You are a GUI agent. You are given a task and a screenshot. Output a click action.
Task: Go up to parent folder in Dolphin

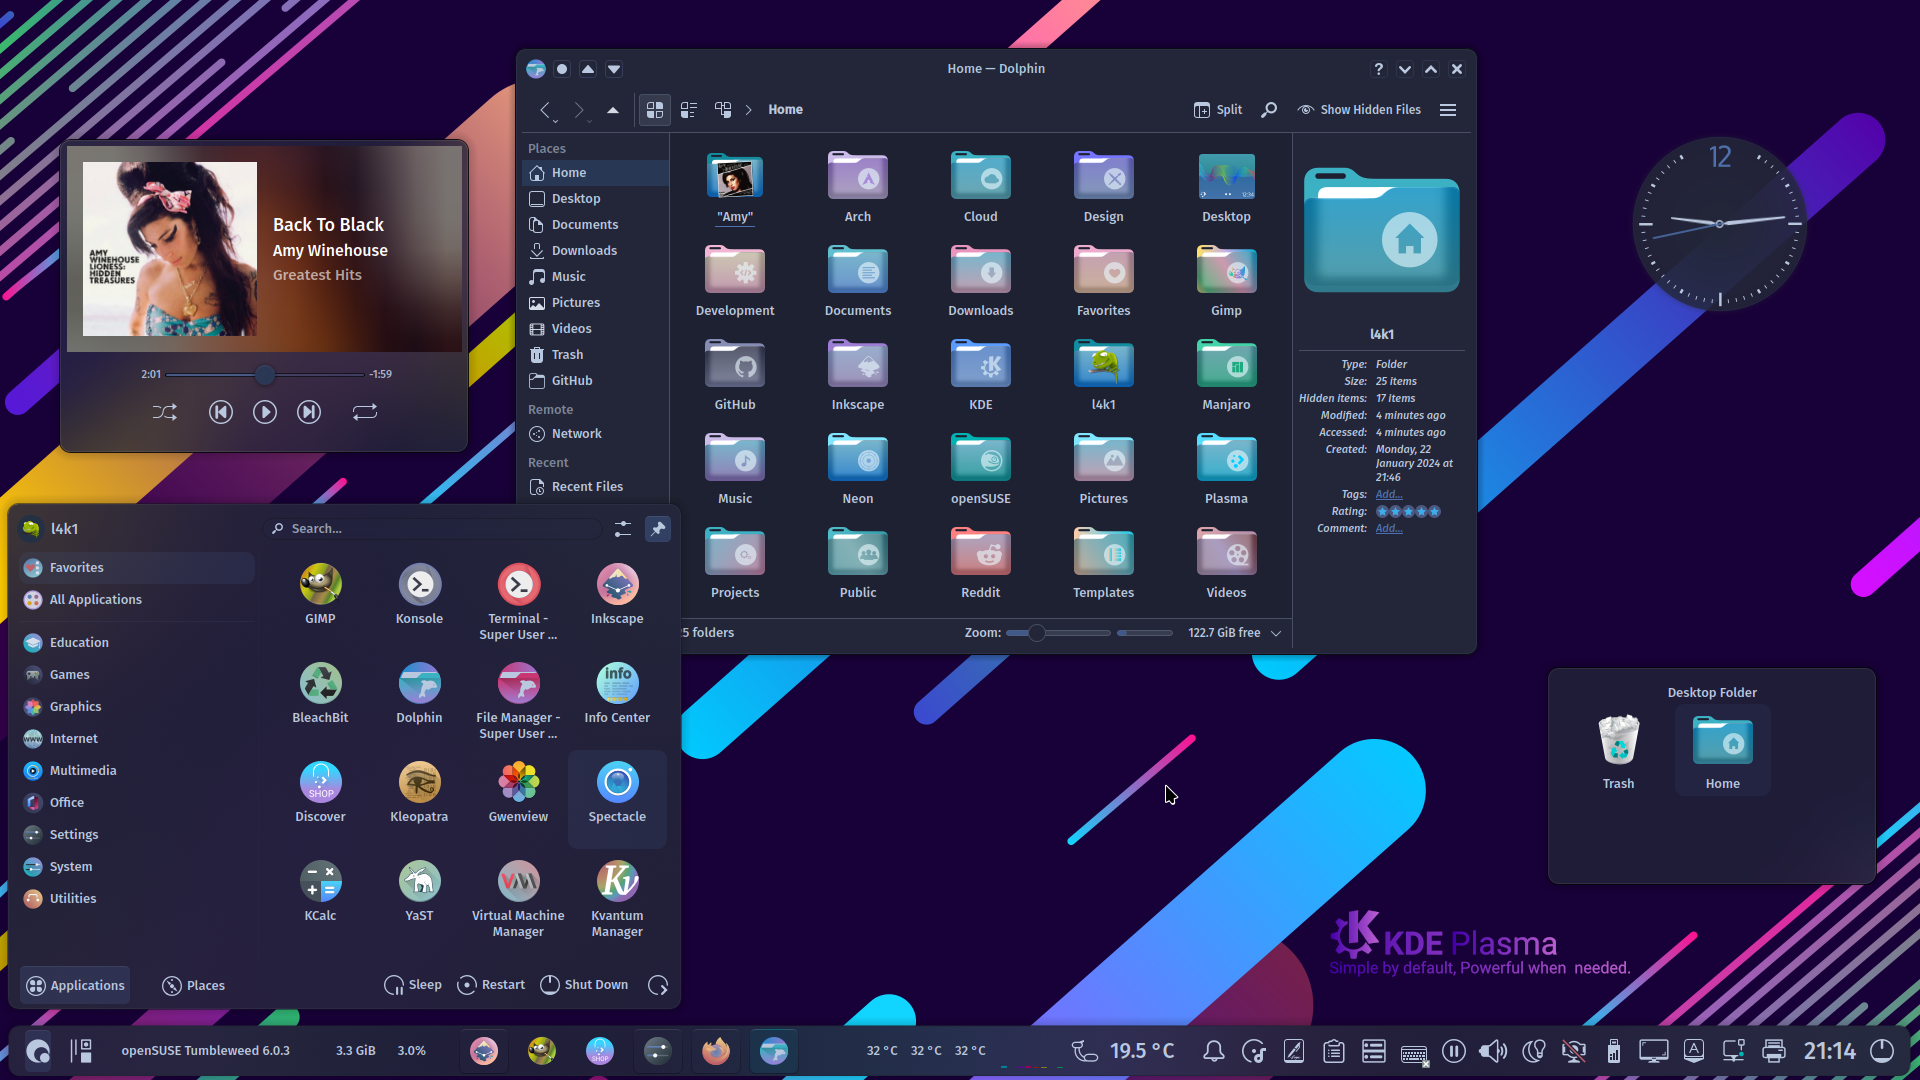pos(613,110)
